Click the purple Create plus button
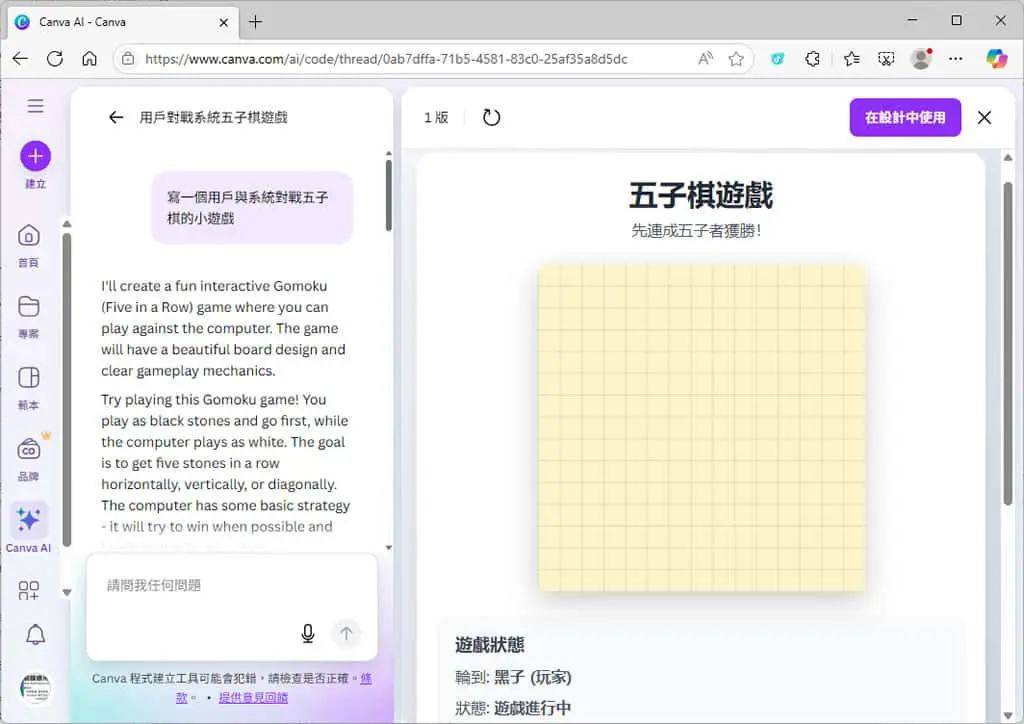Image resolution: width=1024 pixels, height=724 pixels. point(35,156)
